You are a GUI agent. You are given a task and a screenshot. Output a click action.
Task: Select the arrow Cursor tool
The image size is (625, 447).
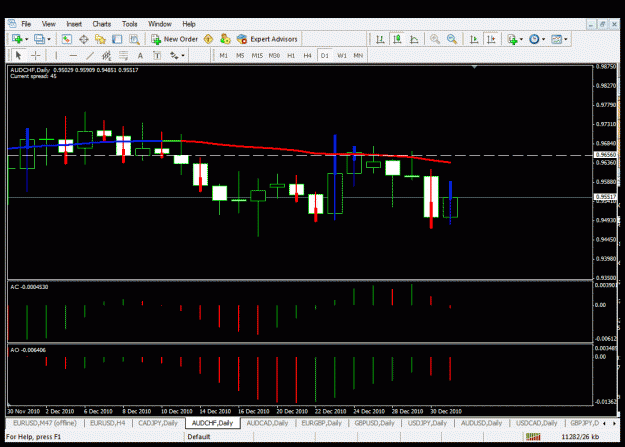(18, 55)
